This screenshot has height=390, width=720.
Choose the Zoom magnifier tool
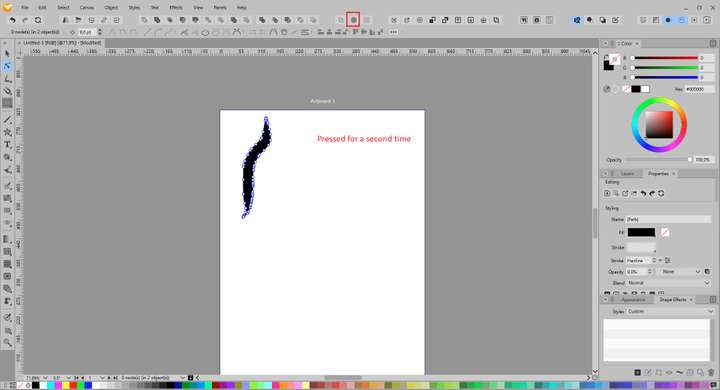[x=7, y=343]
